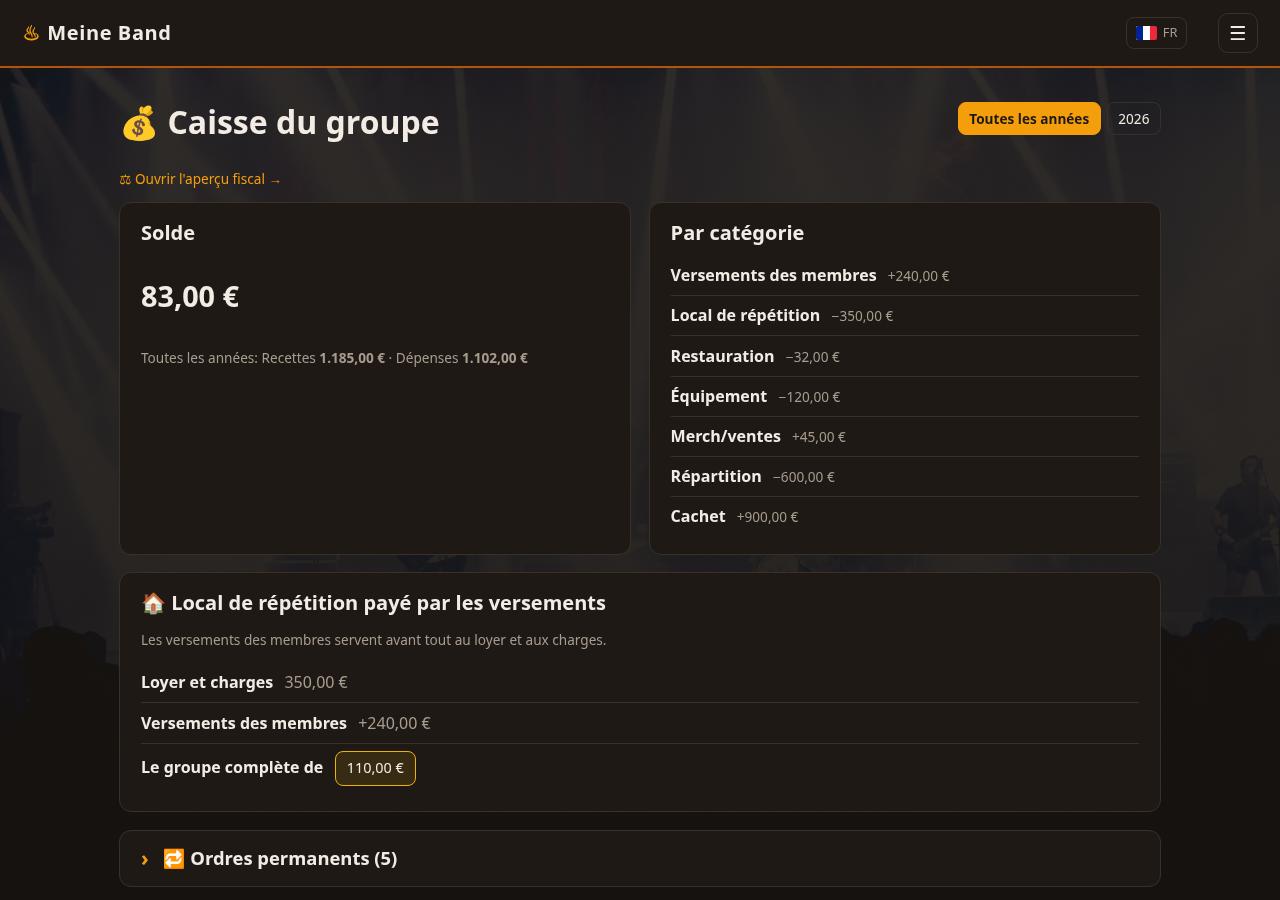Click the repeat icon beside Ordres permanents
Screen dimensions: 1280x900
tap(174, 859)
